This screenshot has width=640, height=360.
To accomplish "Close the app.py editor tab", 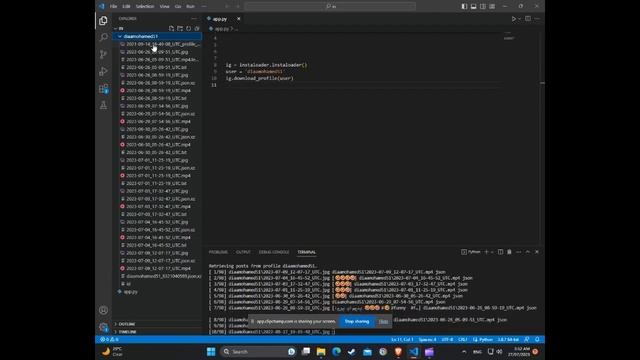I will click(239, 19).
